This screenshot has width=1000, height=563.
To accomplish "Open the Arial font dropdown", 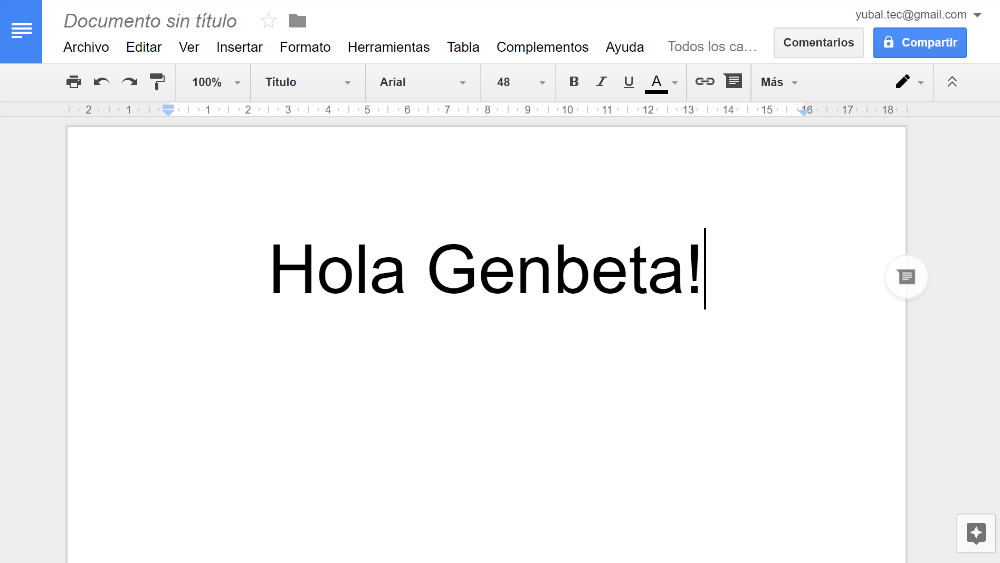I will click(422, 82).
